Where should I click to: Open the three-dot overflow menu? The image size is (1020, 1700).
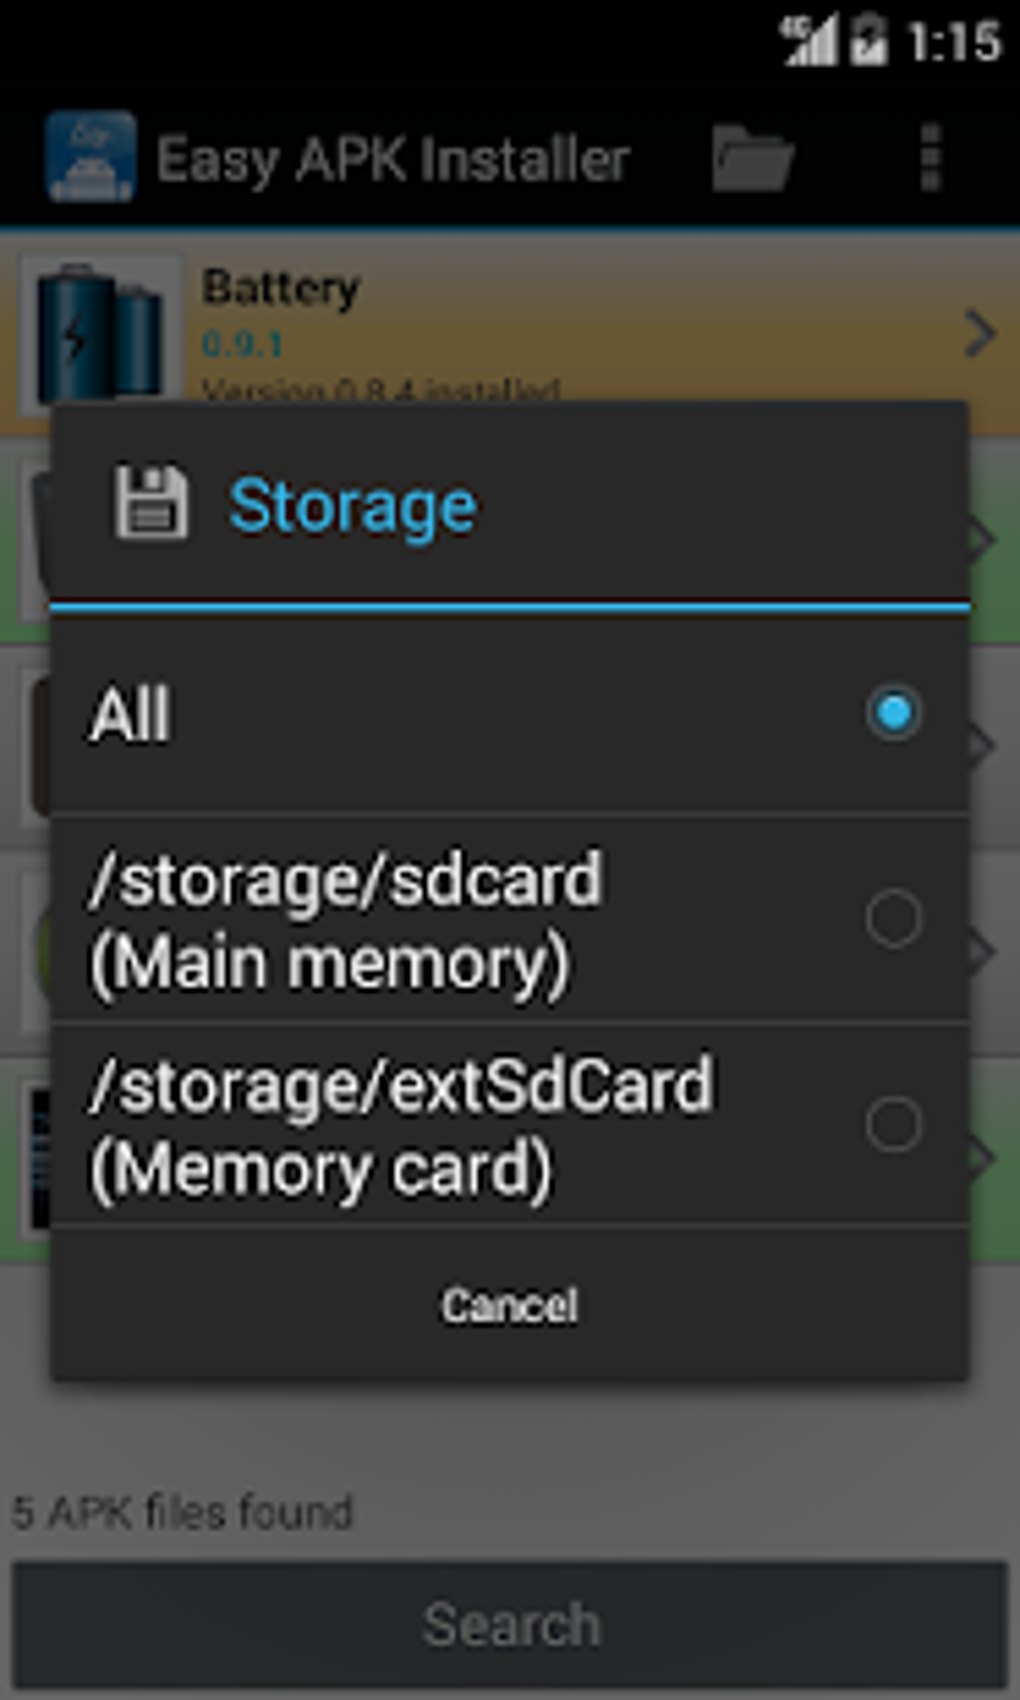click(930, 158)
